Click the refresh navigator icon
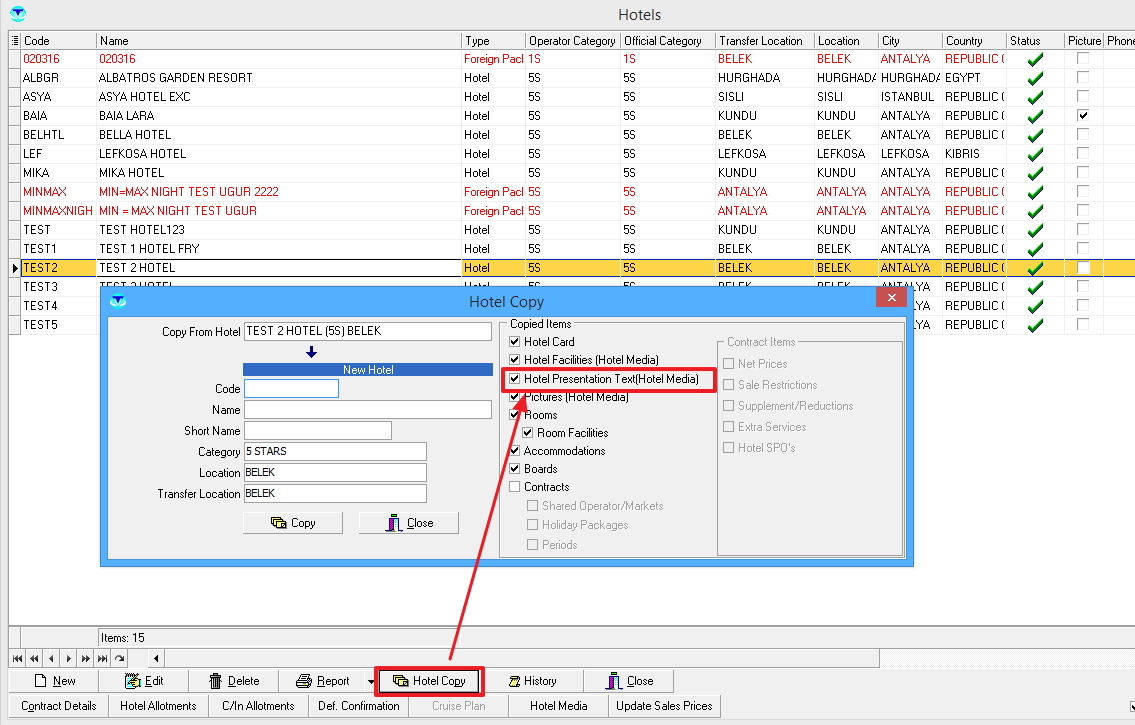The width and height of the screenshot is (1135, 725). [119, 658]
